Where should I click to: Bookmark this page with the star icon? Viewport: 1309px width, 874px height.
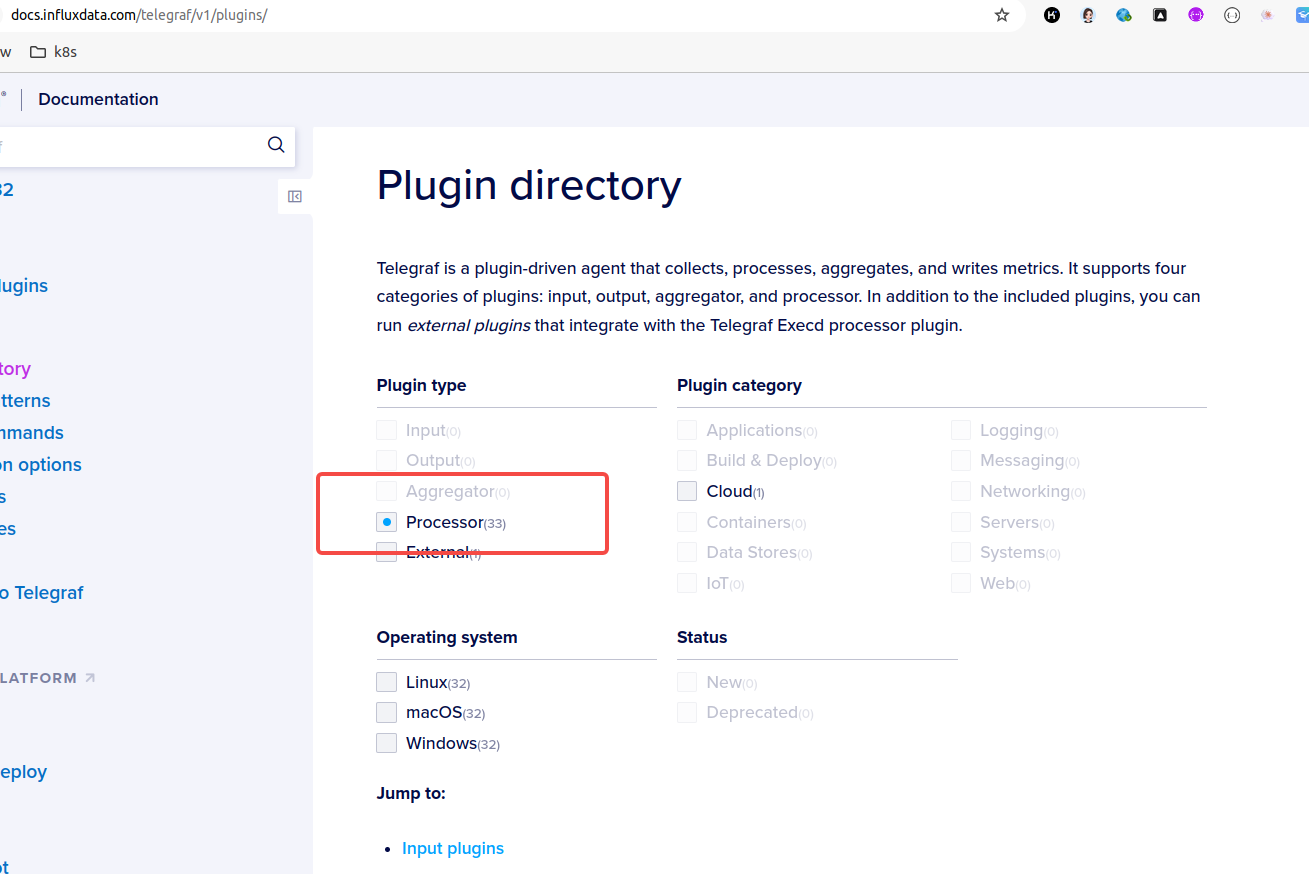pos(1002,15)
